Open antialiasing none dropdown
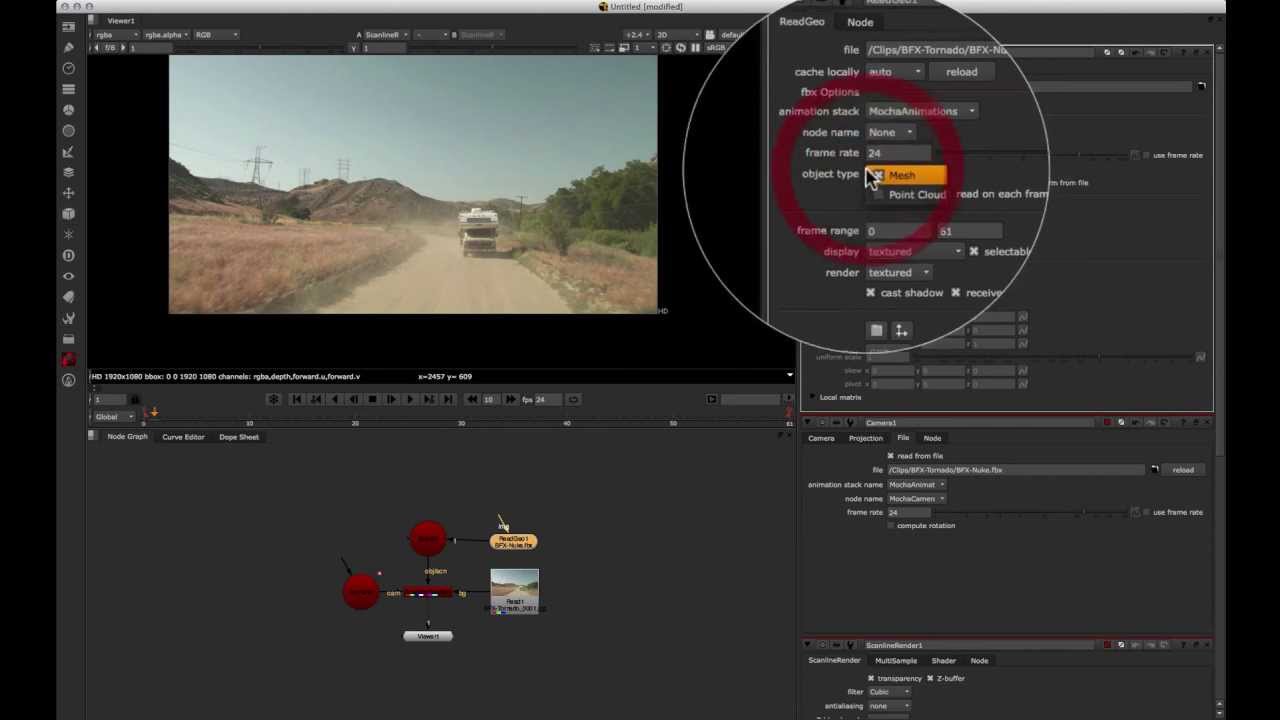The image size is (1280, 720). pyautogui.click(x=888, y=706)
